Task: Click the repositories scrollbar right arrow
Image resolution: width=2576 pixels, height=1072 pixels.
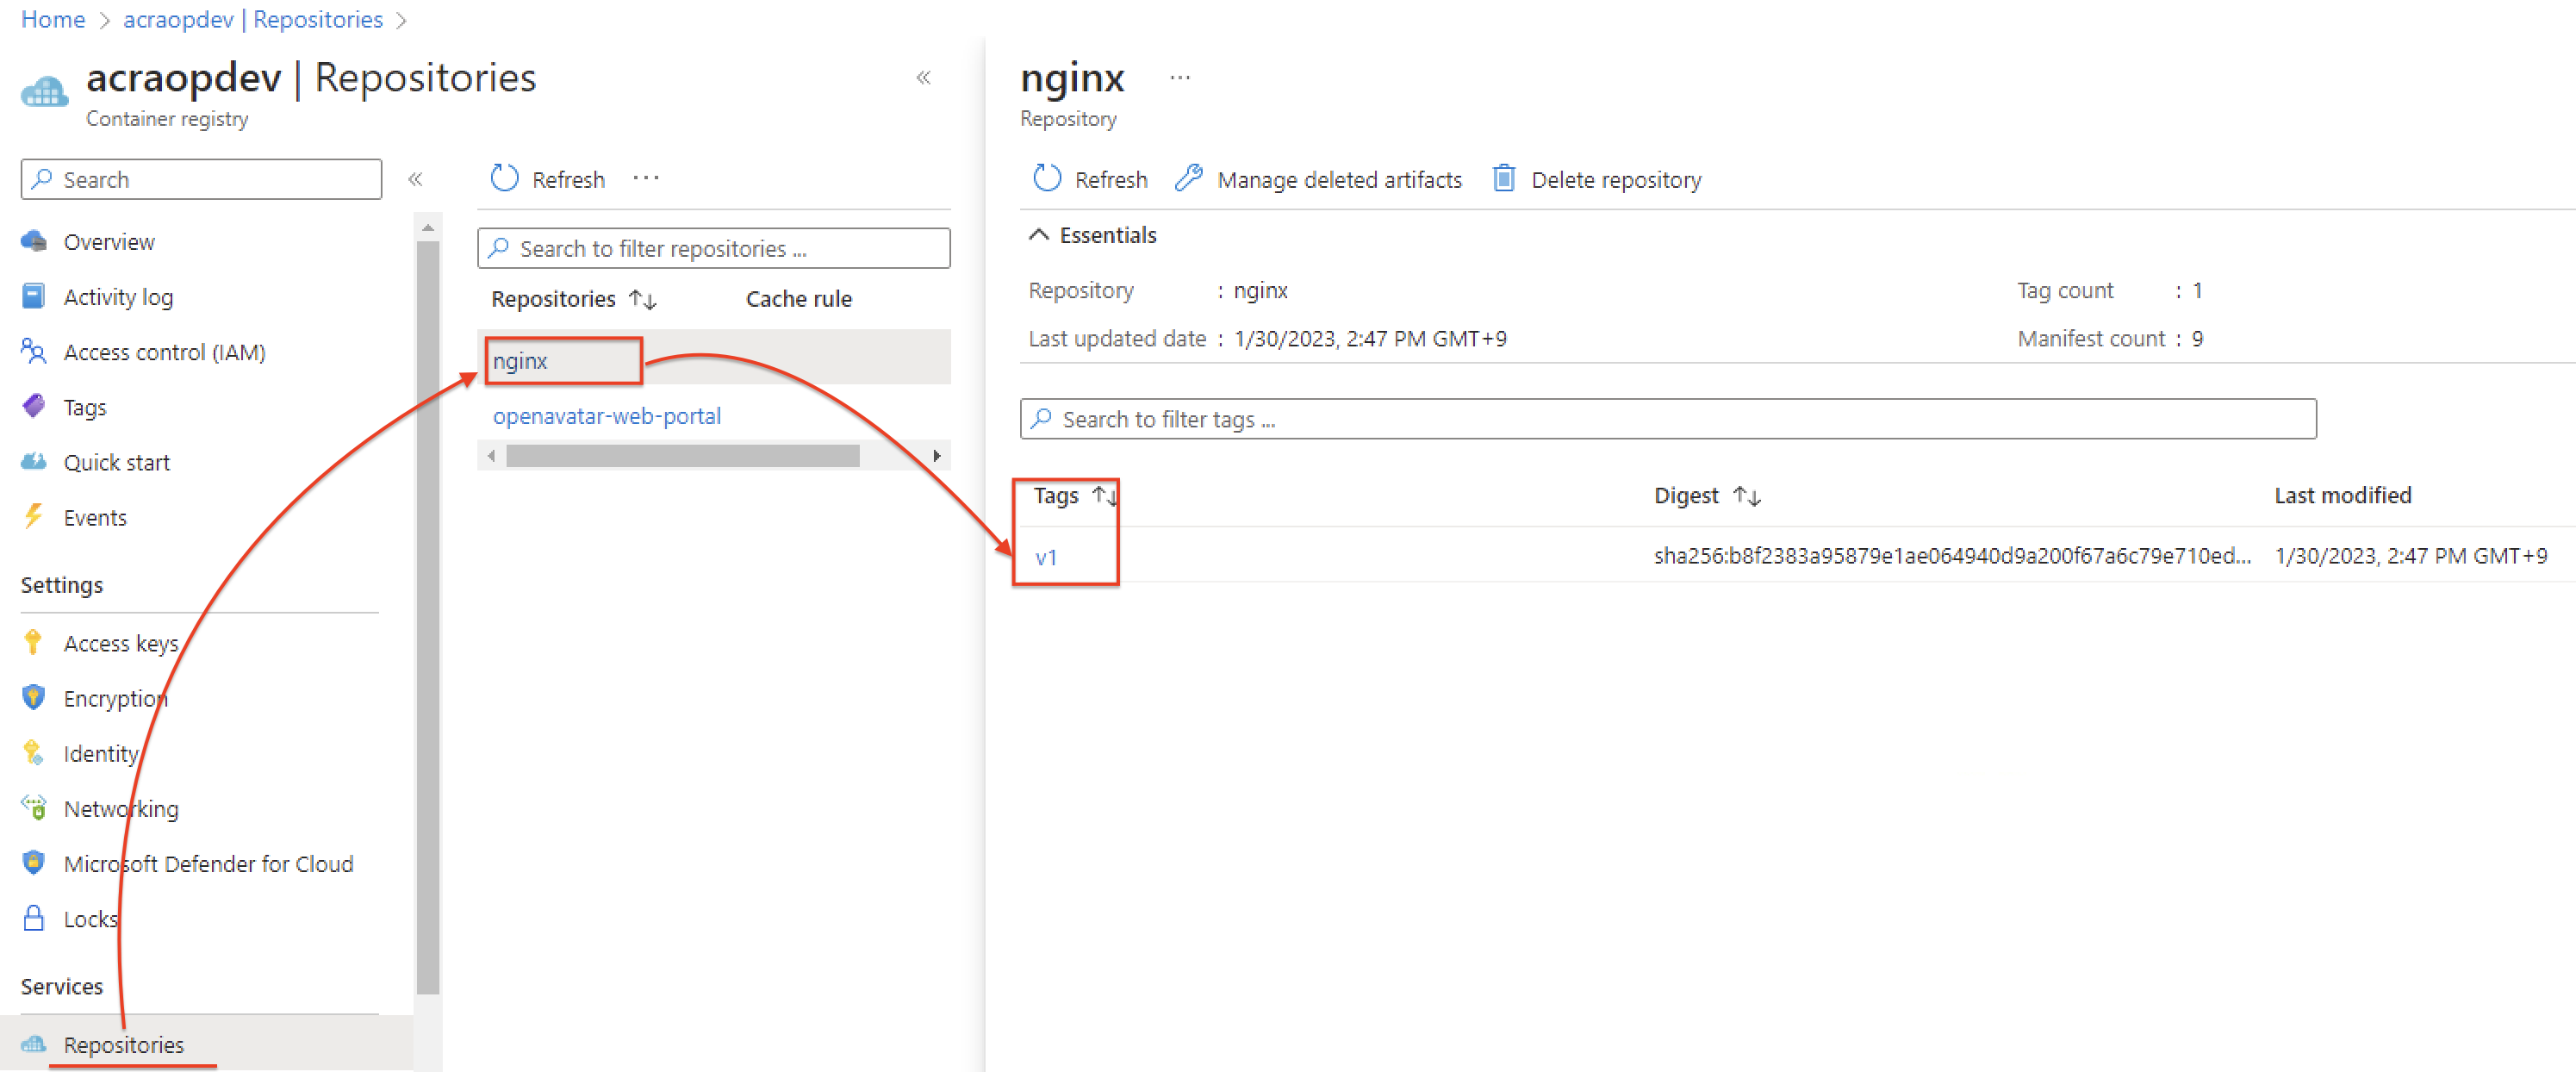Action: pyautogui.click(x=937, y=456)
